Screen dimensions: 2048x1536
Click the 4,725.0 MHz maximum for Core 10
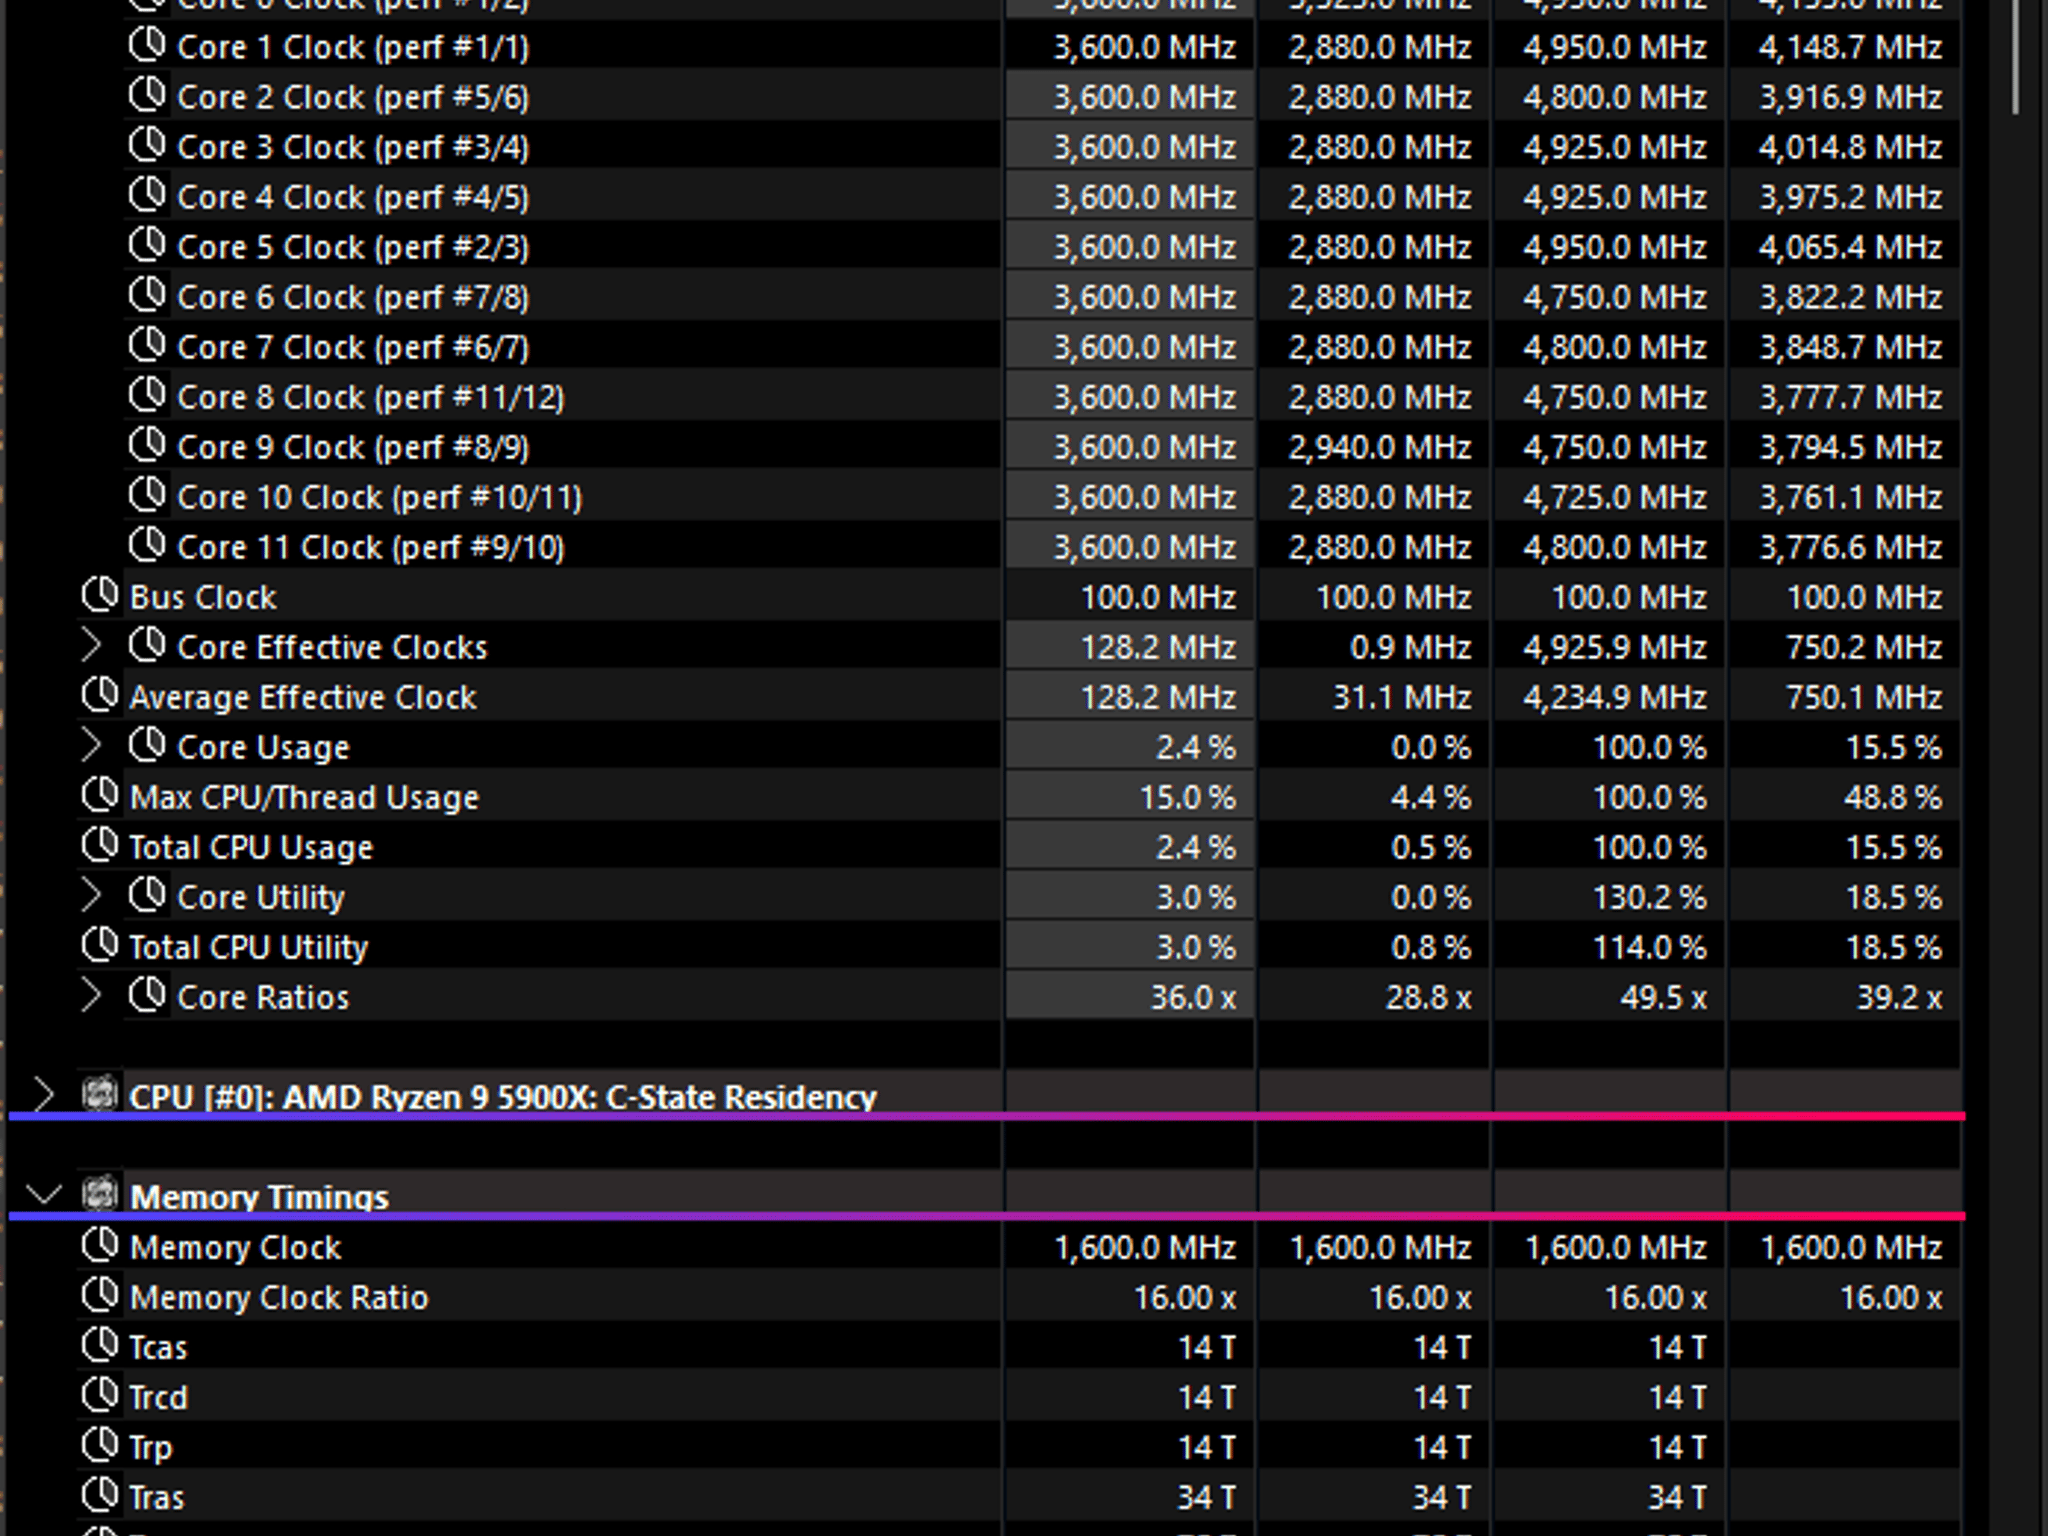click(x=1614, y=497)
